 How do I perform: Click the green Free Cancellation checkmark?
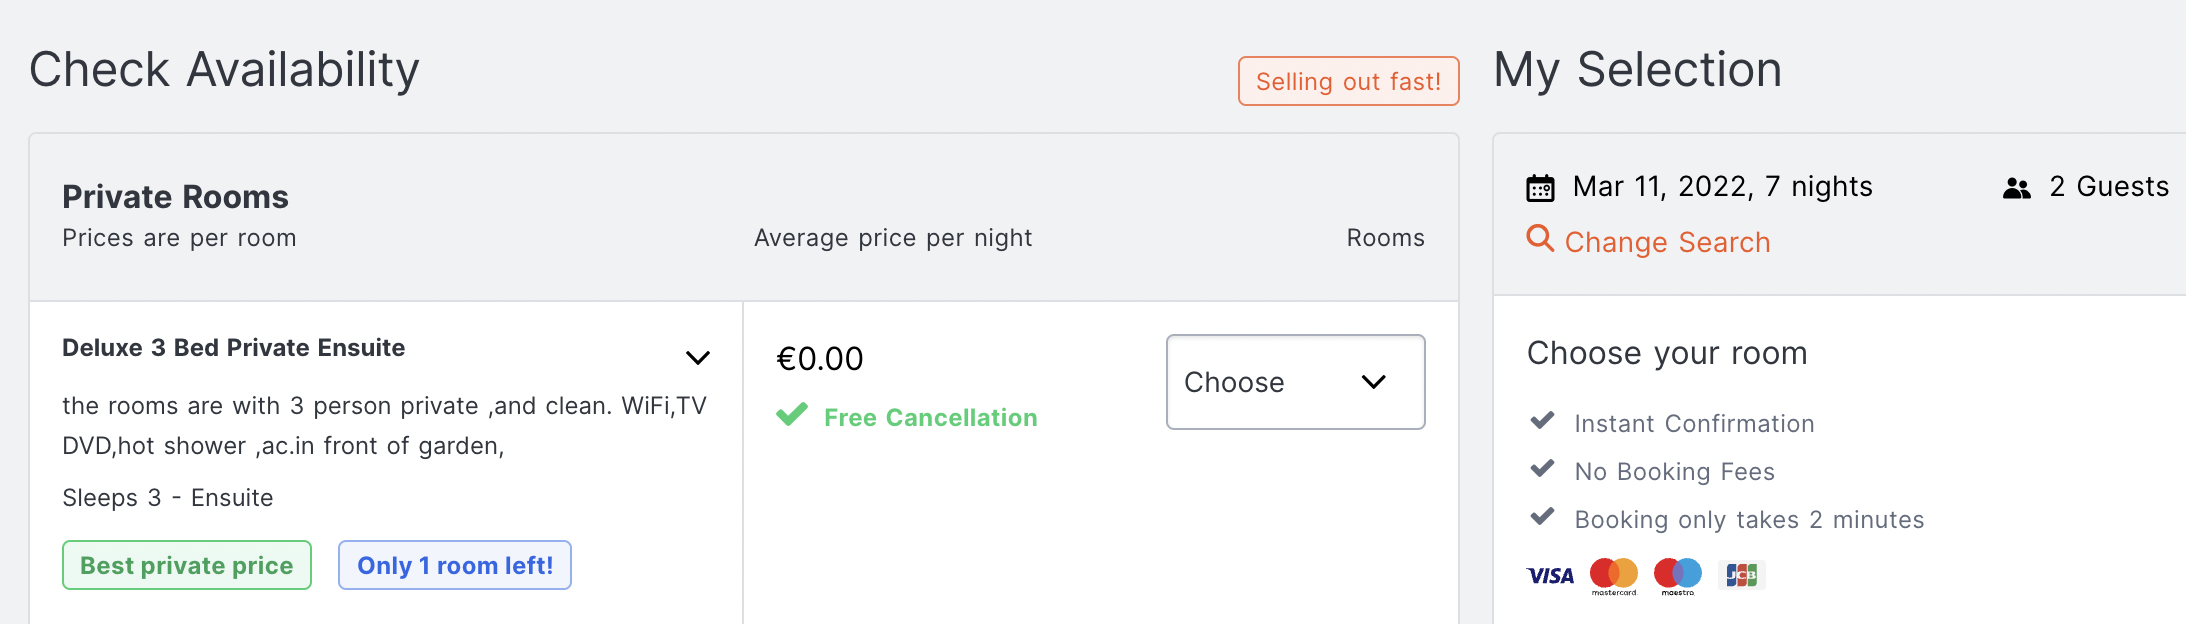tap(792, 415)
